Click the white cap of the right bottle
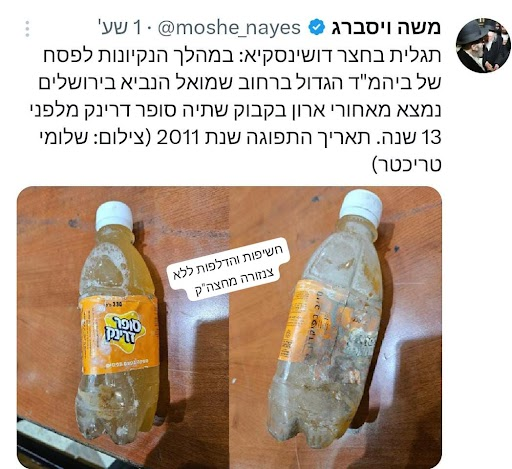This screenshot has height=469, width=512. [x=360, y=207]
